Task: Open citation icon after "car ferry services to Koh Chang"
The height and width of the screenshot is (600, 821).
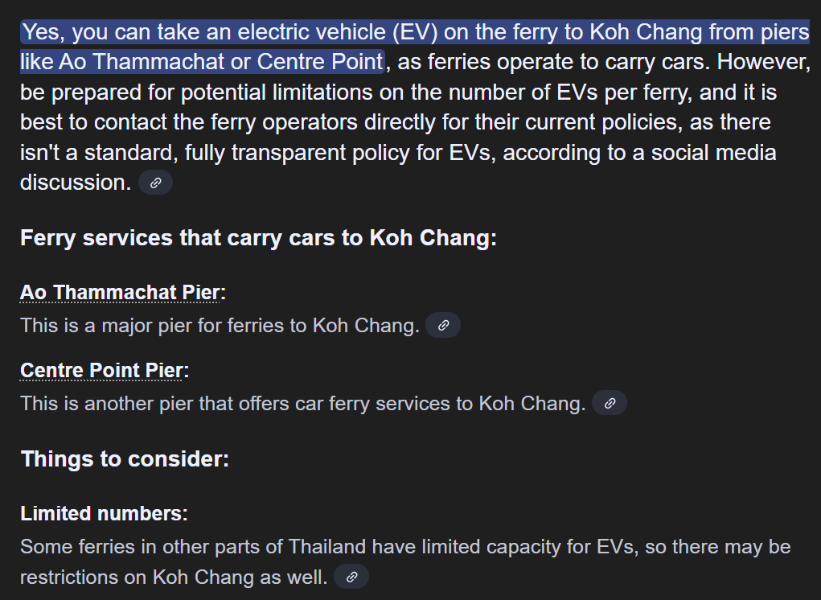Action: coord(610,403)
